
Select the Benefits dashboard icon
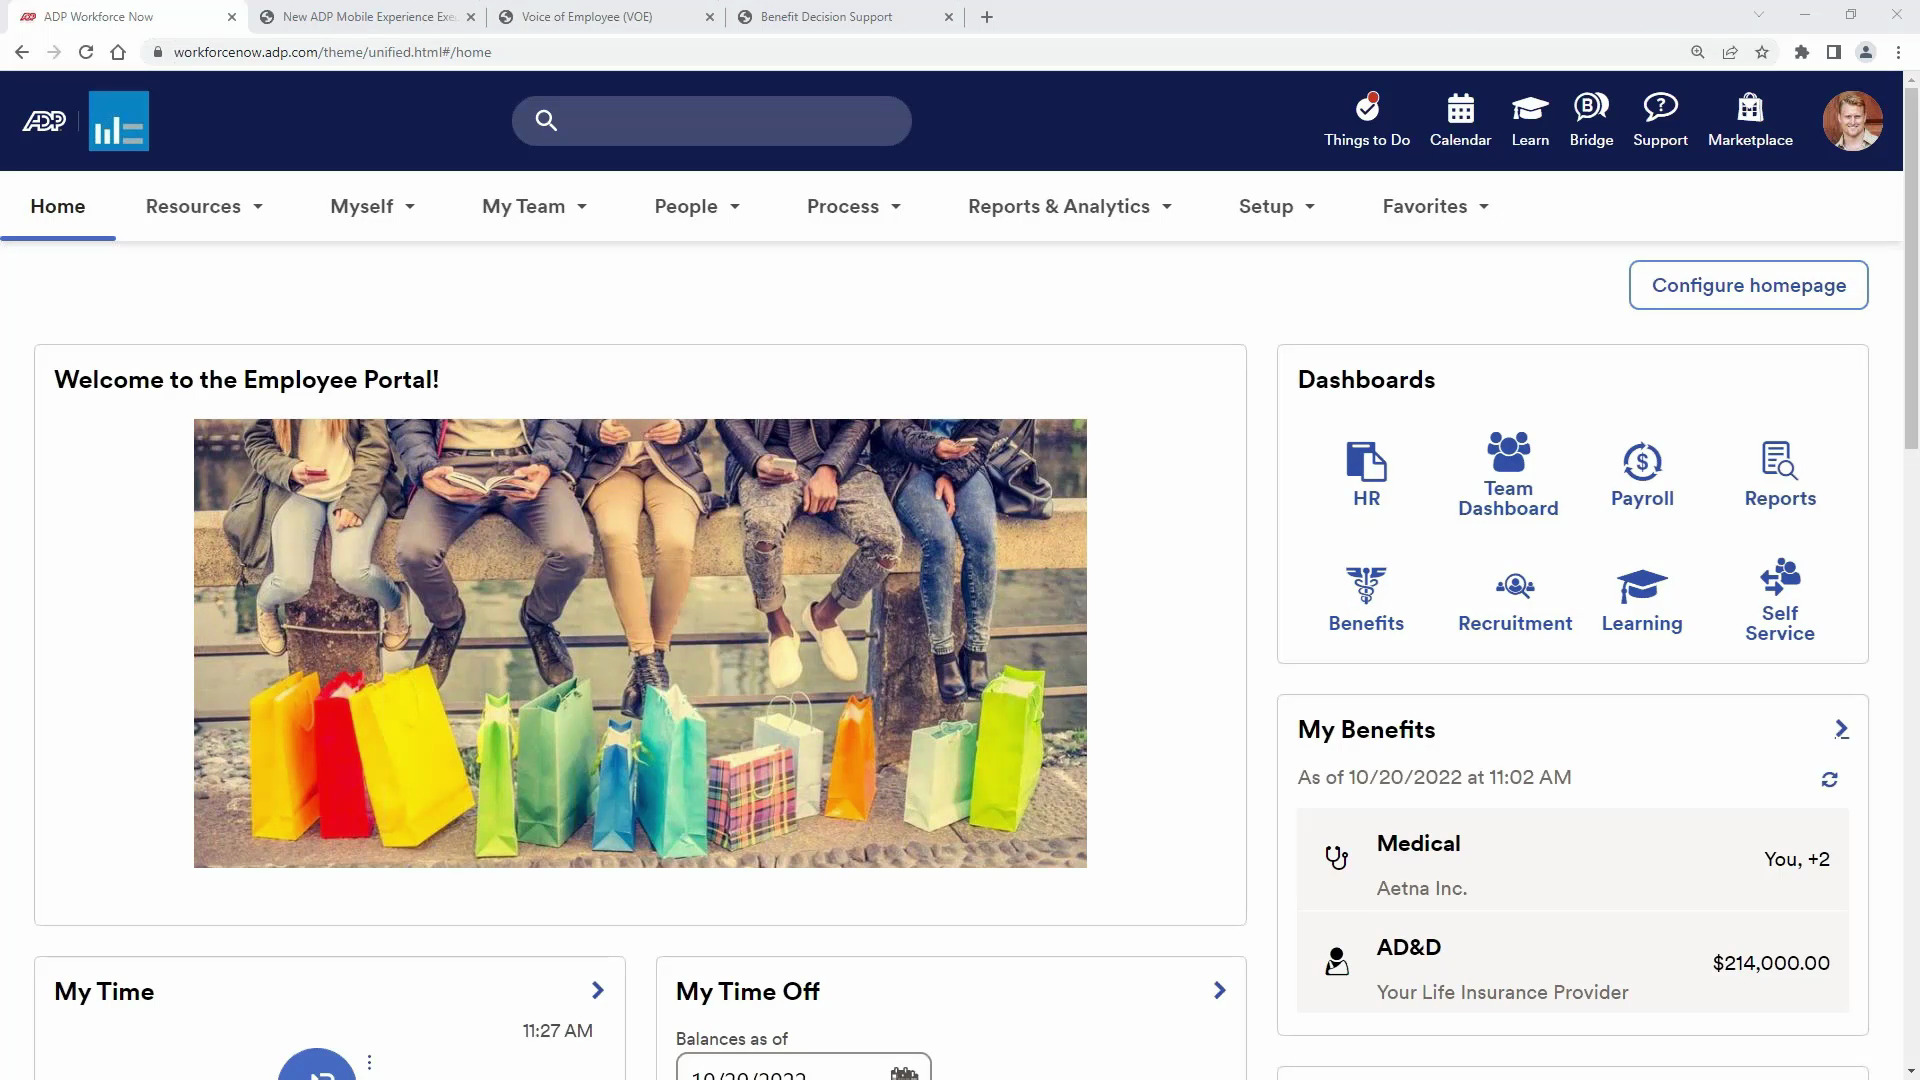coord(1366,598)
